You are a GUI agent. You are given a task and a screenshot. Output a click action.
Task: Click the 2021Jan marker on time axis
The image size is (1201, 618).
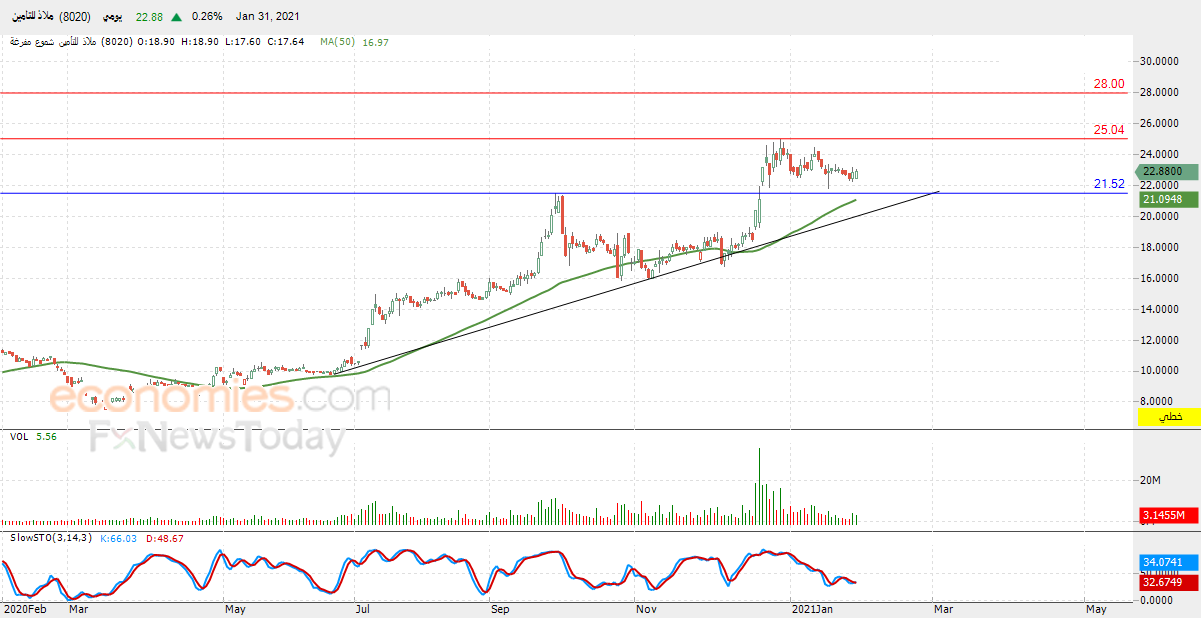[812, 608]
